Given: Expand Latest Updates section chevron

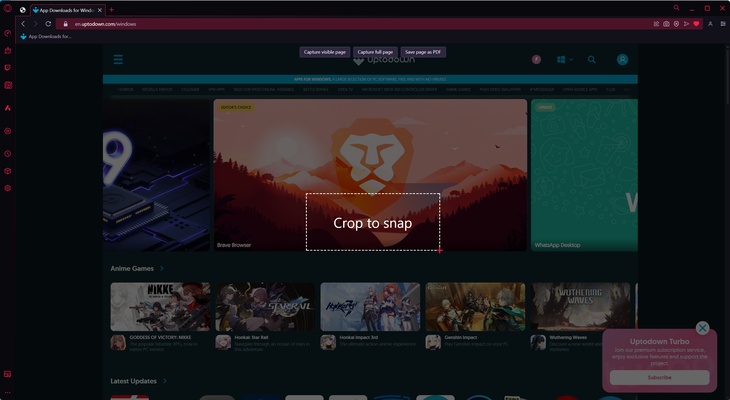Looking at the screenshot, I should pyautogui.click(x=165, y=381).
